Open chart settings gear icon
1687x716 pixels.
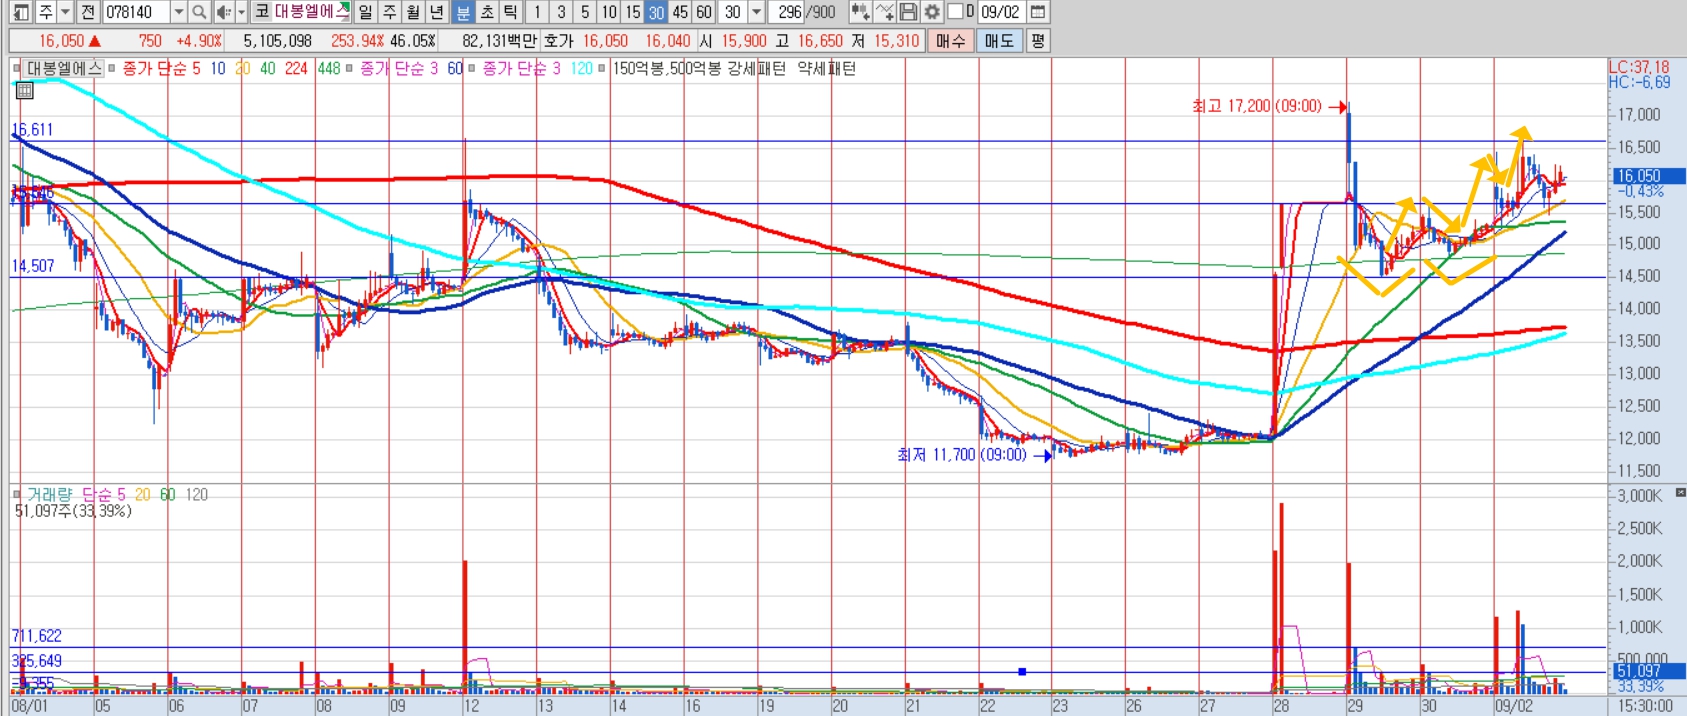click(x=932, y=12)
